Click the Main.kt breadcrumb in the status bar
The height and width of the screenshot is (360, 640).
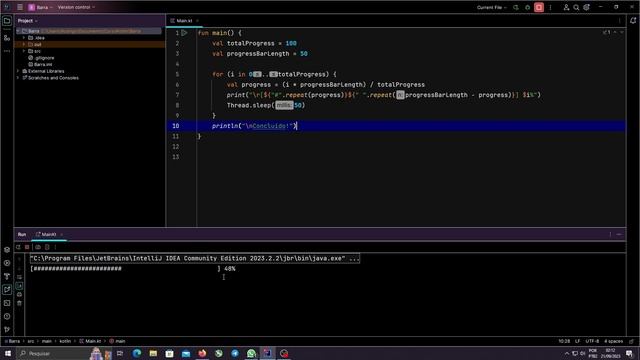(90, 341)
